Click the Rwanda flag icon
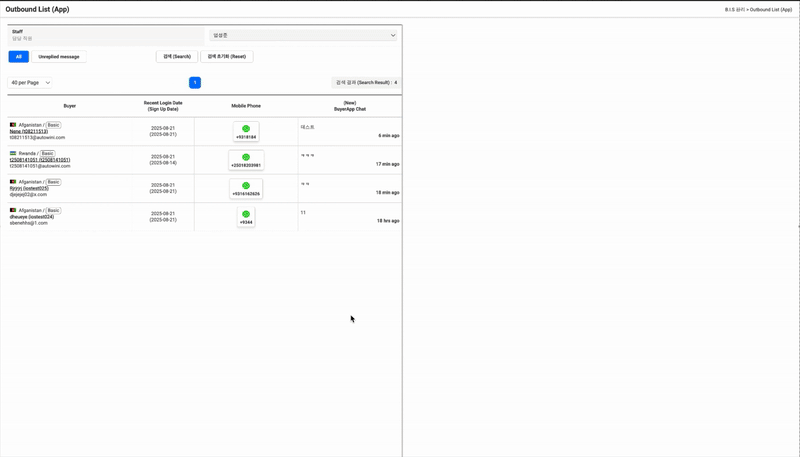 tap(13, 154)
